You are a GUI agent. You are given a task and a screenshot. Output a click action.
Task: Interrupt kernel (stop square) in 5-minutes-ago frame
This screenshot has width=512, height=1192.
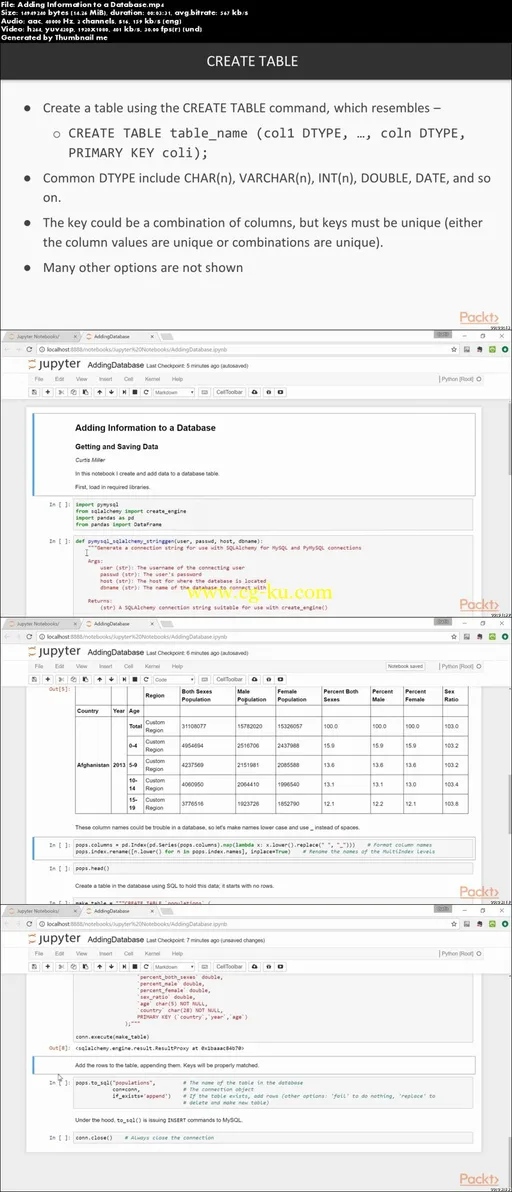tap(134, 392)
